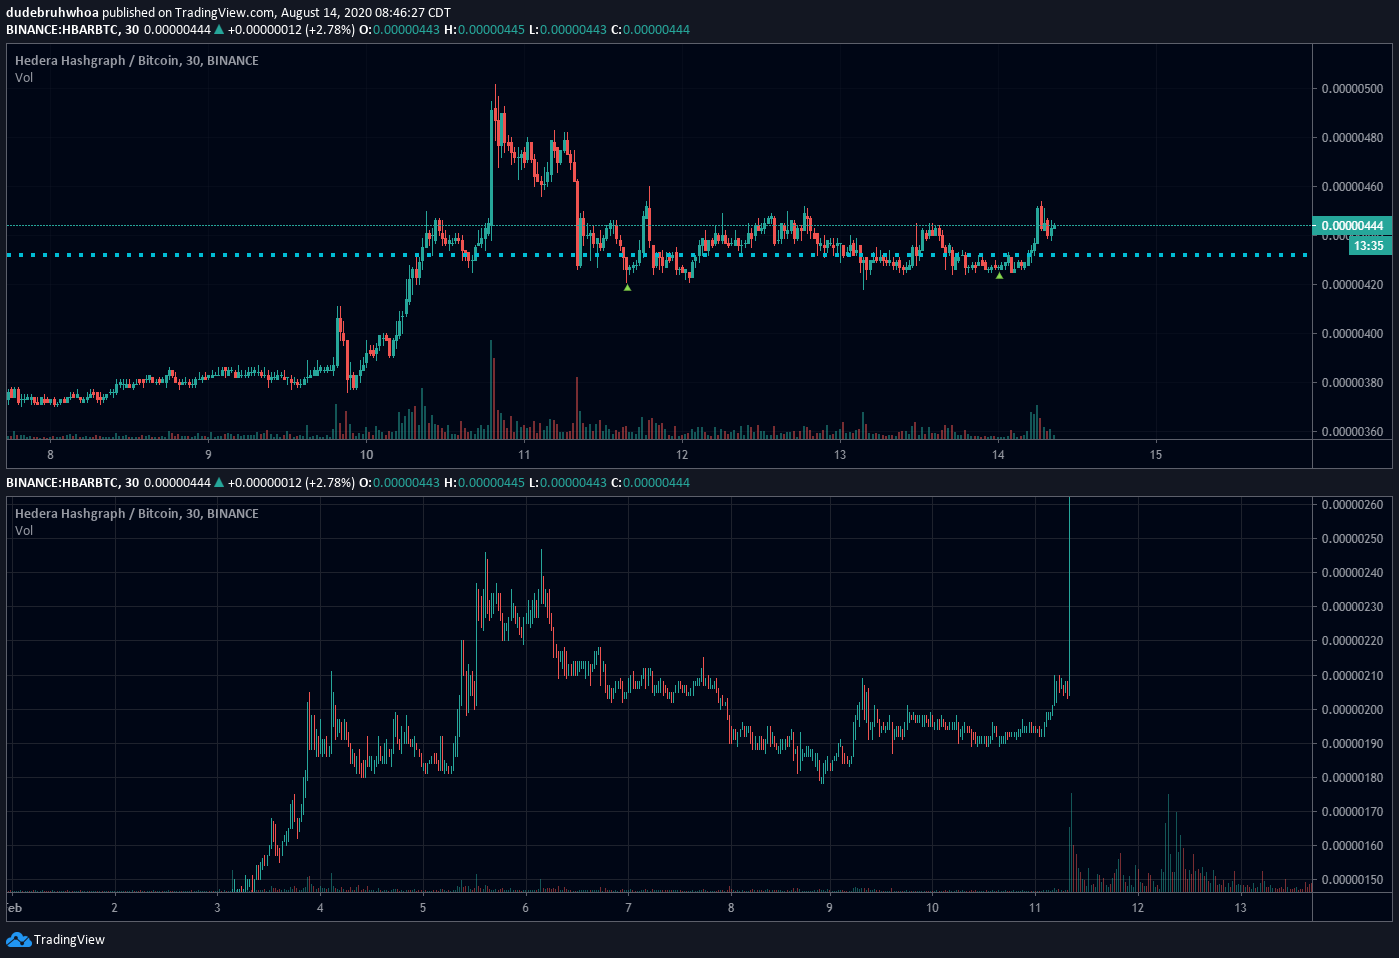1399x958 pixels.
Task: Click date 3 on the lower chart time axis
Action: (217, 908)
